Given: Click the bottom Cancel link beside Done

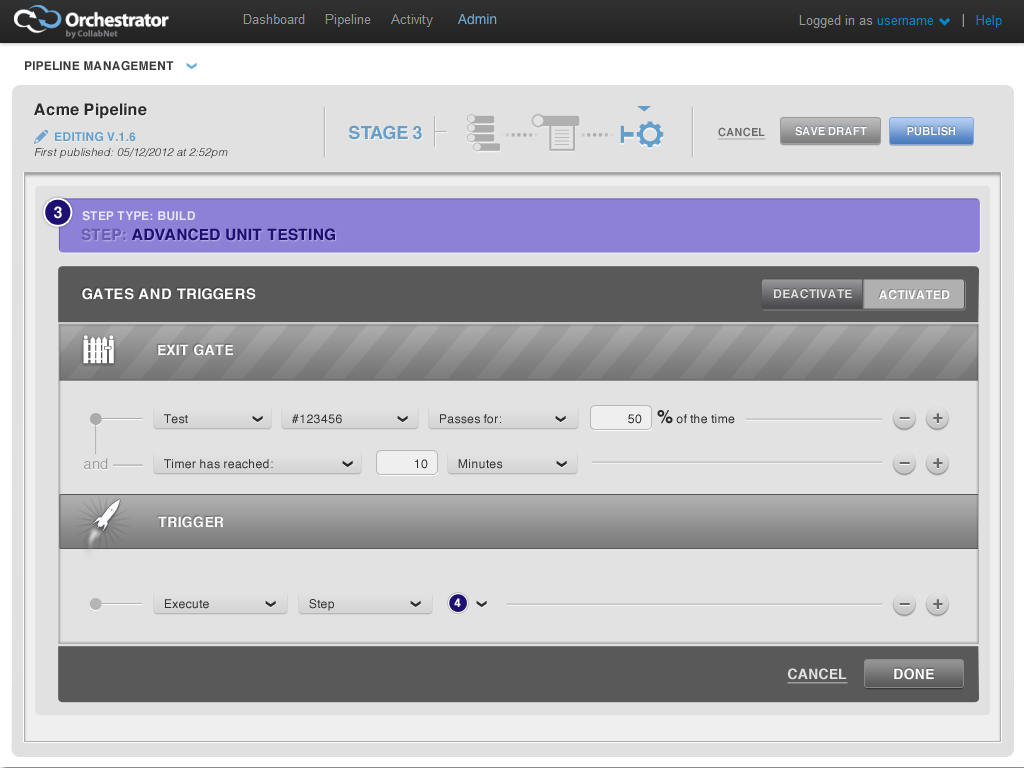Looking at the screenshot, I should coord(816,674).
